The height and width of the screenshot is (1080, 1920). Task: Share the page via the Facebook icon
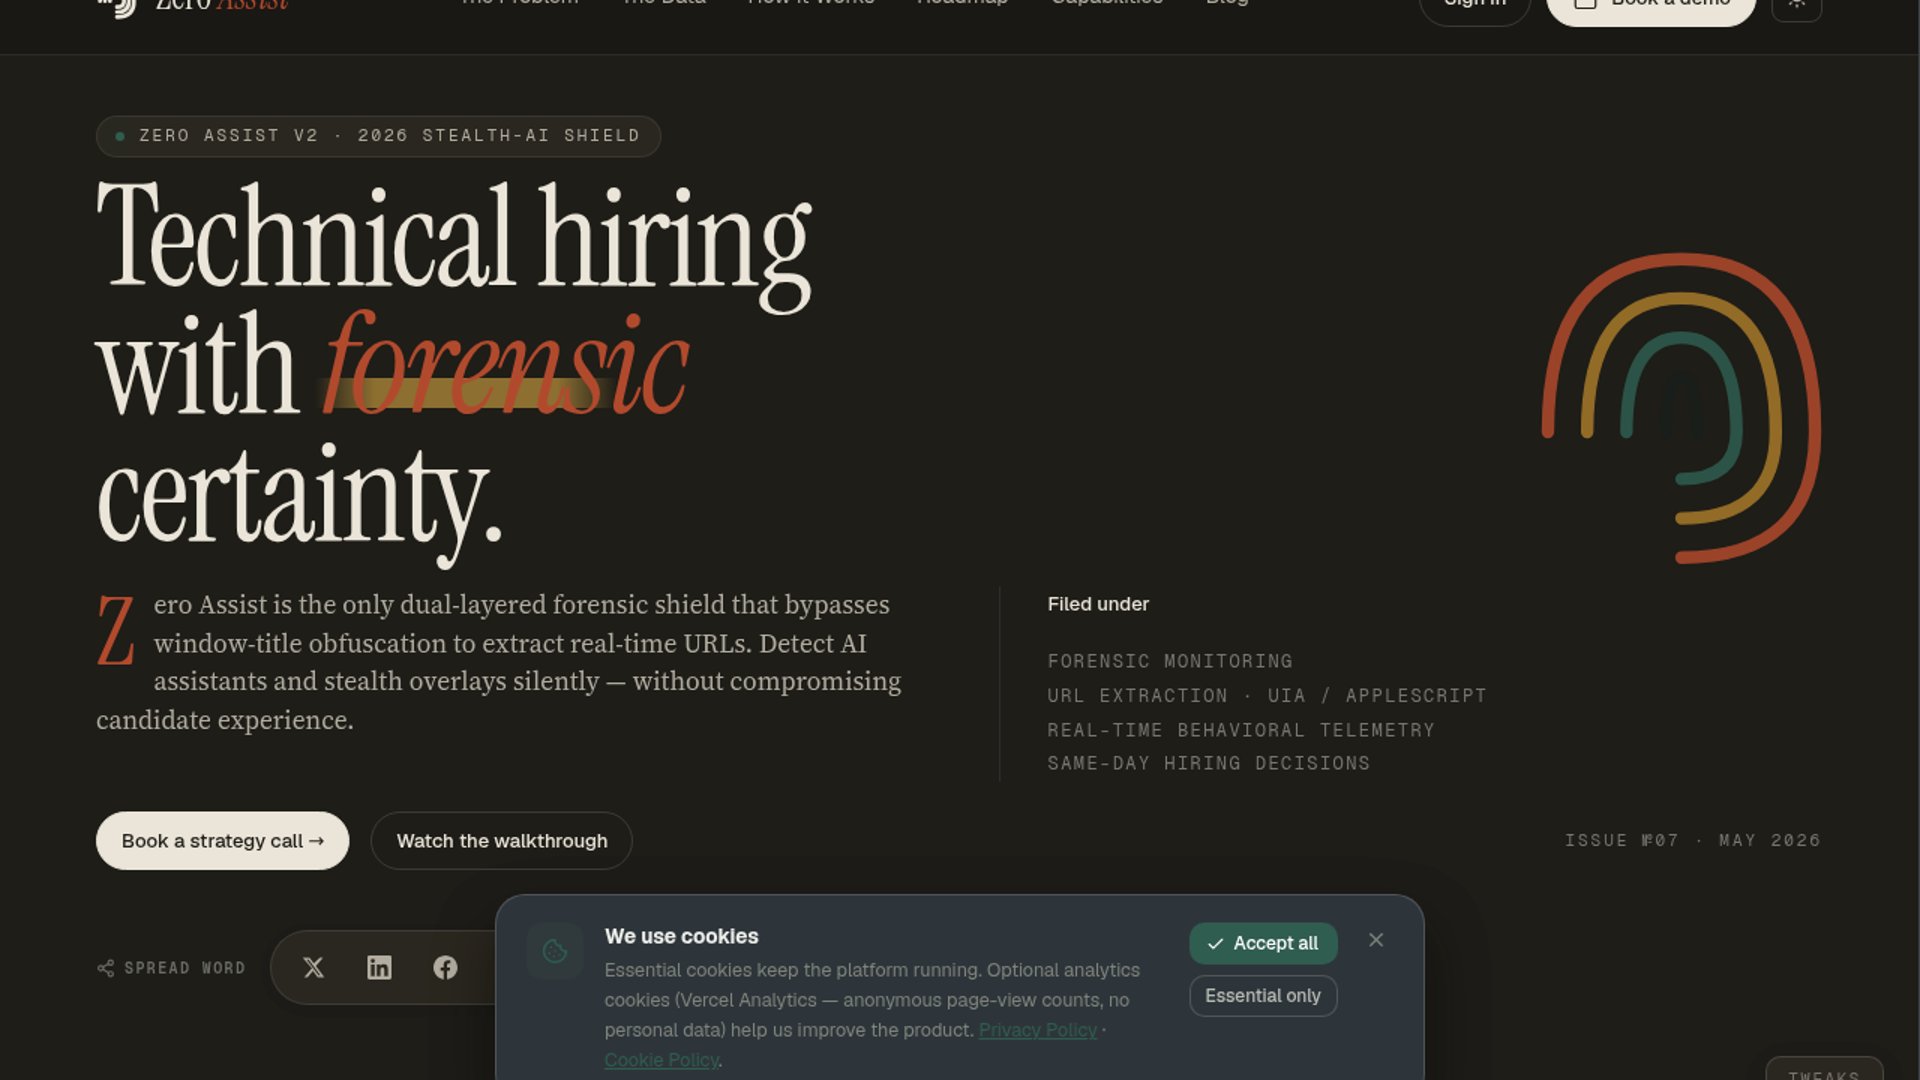[445, 967]
